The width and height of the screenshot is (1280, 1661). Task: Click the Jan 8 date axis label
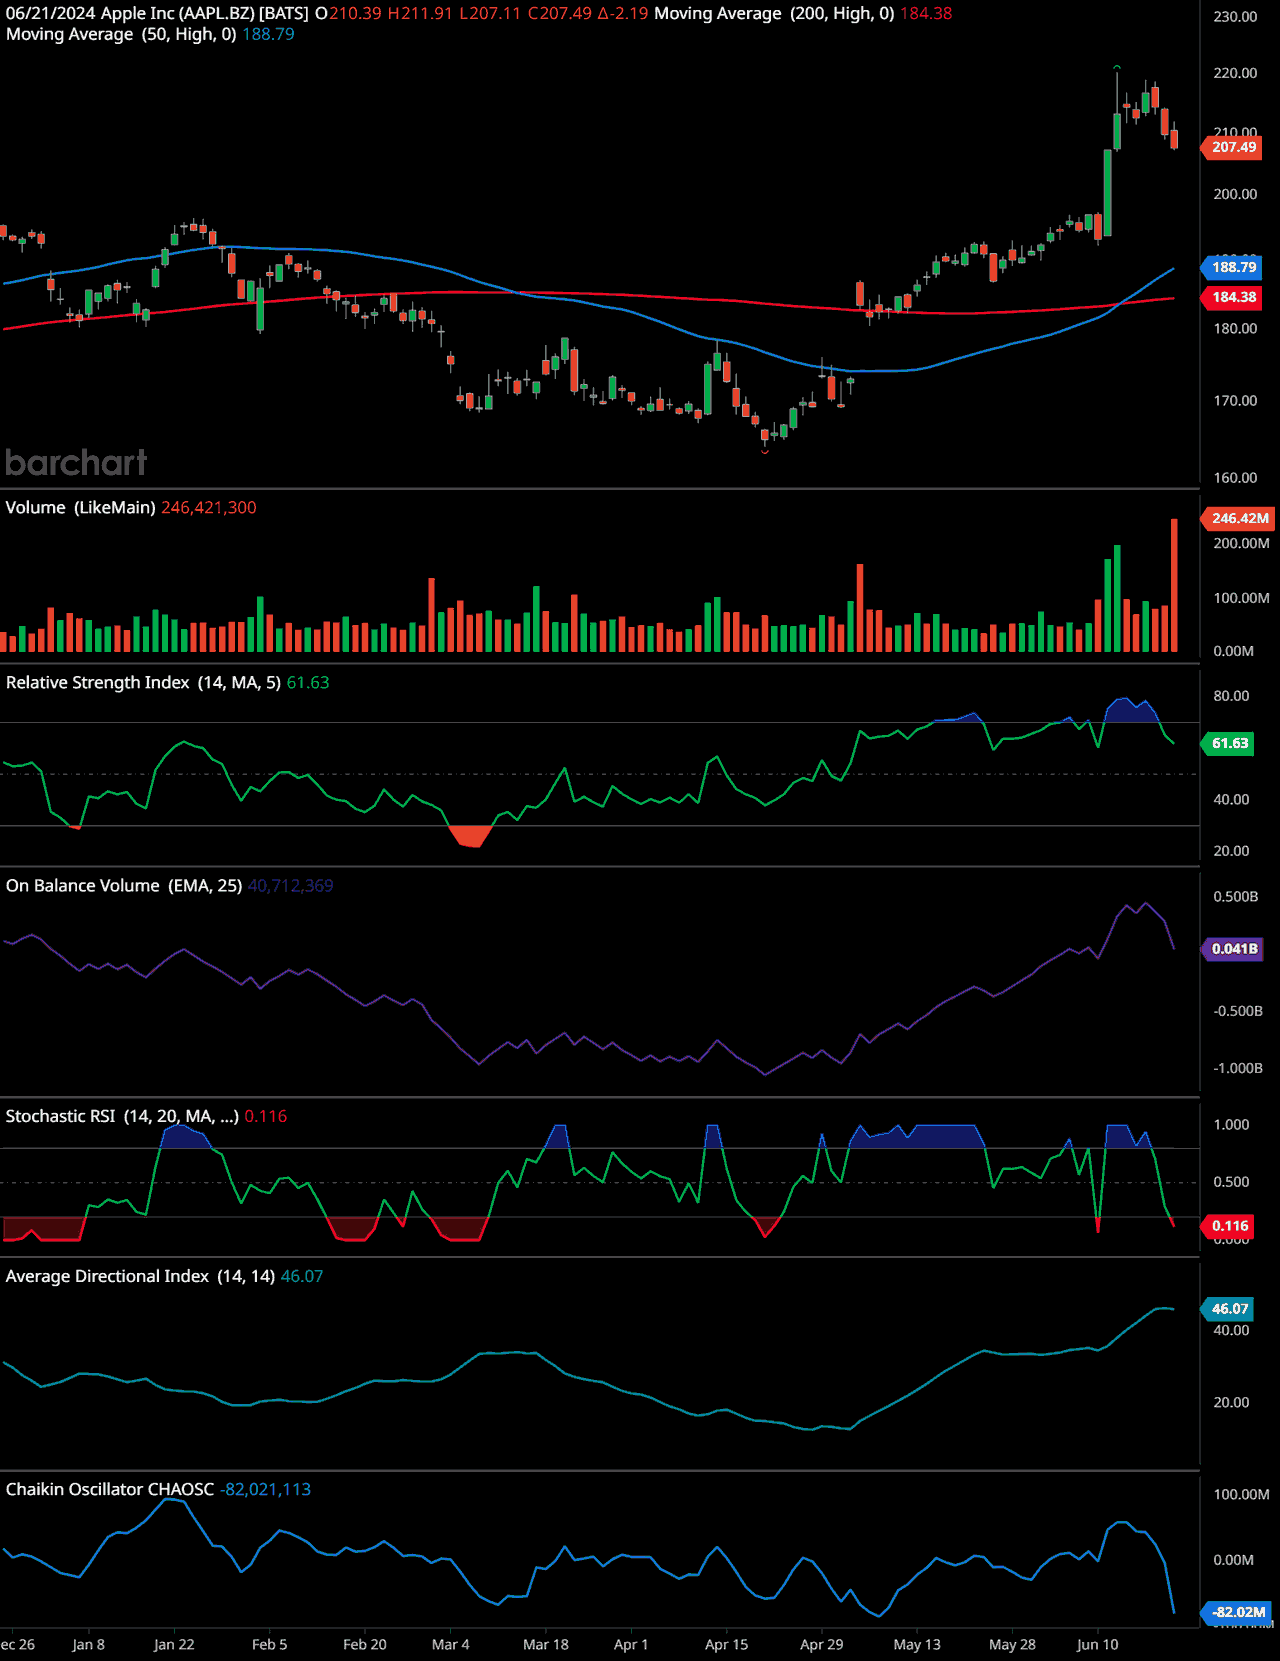[88, 1644]
